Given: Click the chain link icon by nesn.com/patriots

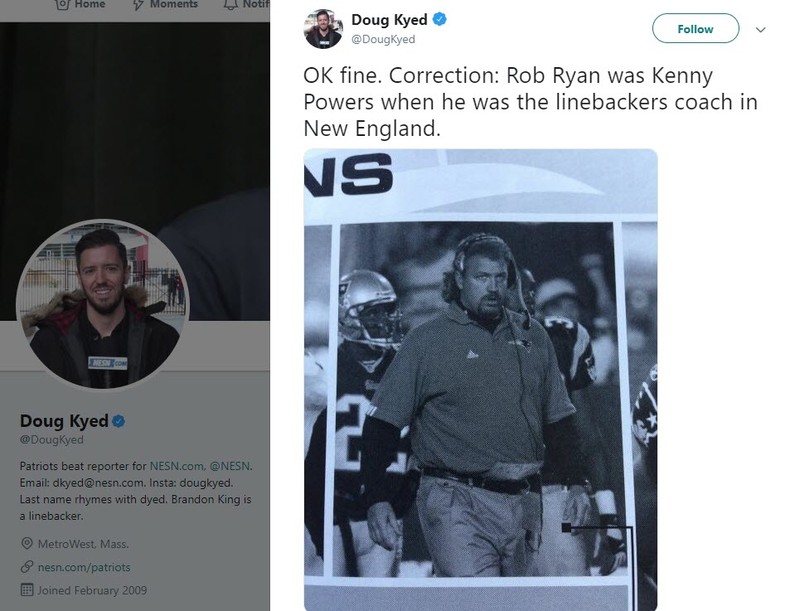Looking at the screenshot, I should tap(27, 567).
